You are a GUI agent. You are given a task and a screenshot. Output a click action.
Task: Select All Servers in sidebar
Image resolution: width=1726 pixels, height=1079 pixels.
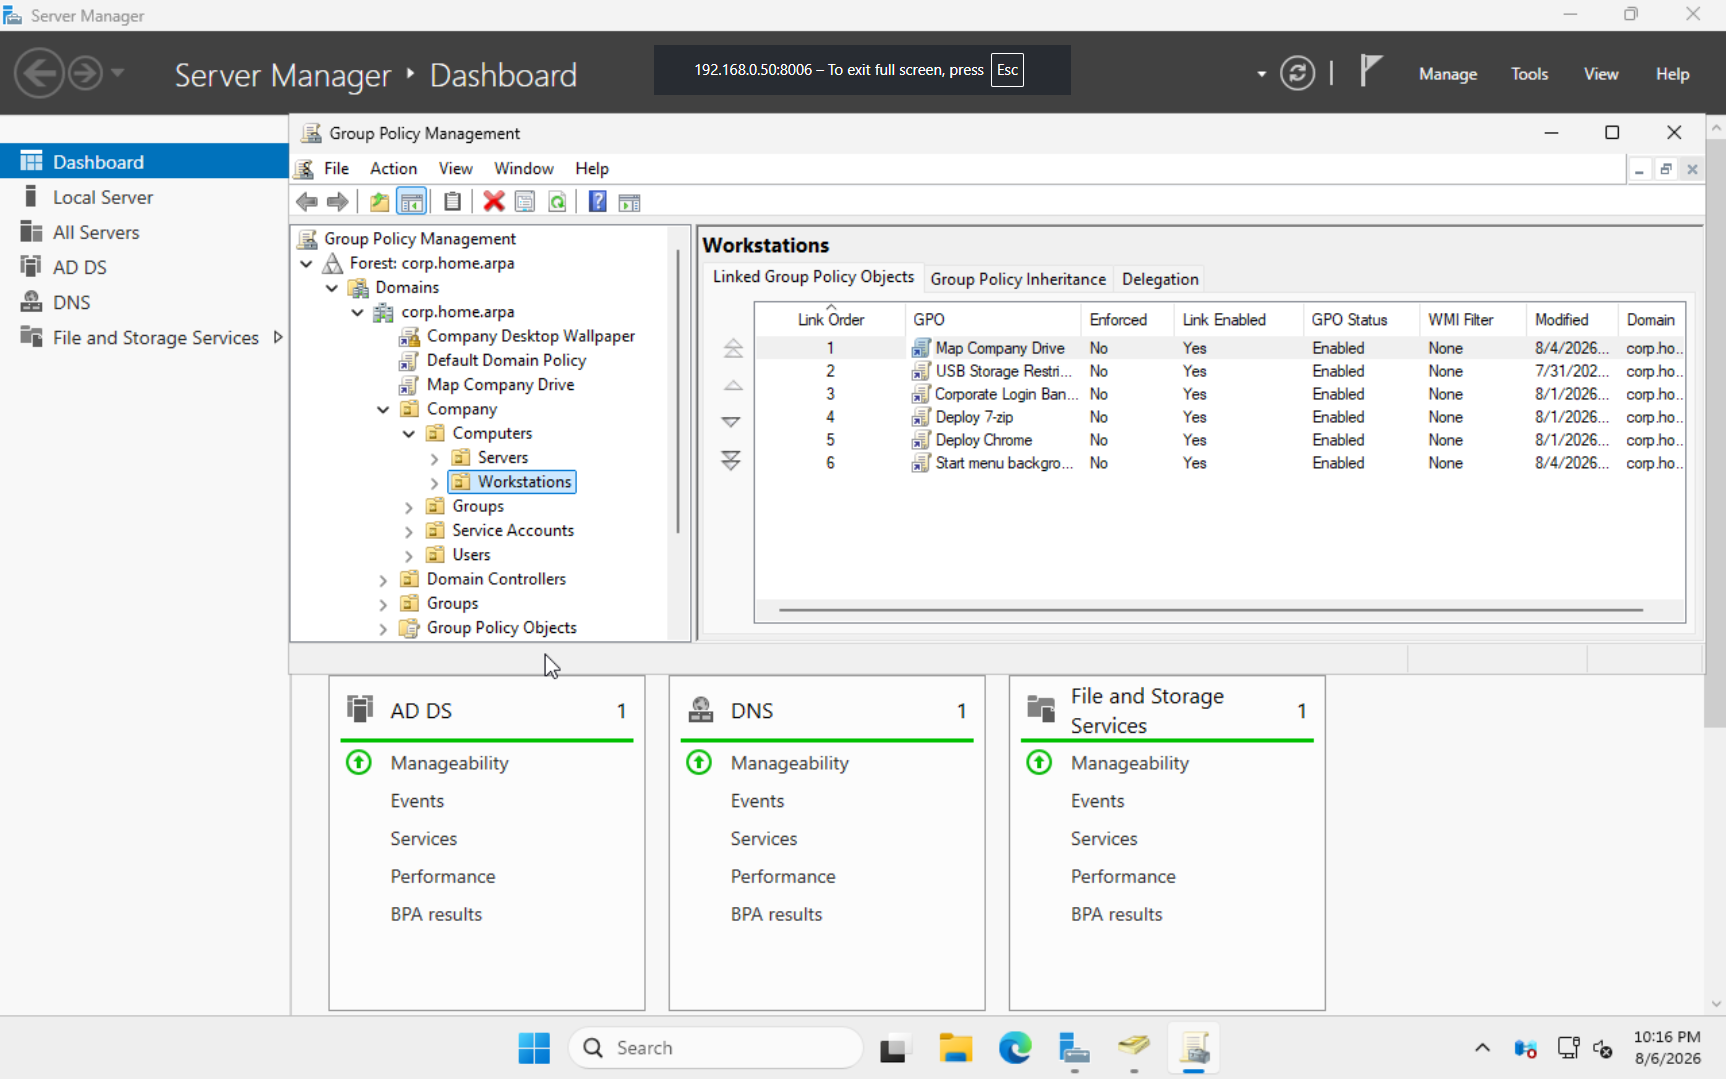tap(144, 232)
